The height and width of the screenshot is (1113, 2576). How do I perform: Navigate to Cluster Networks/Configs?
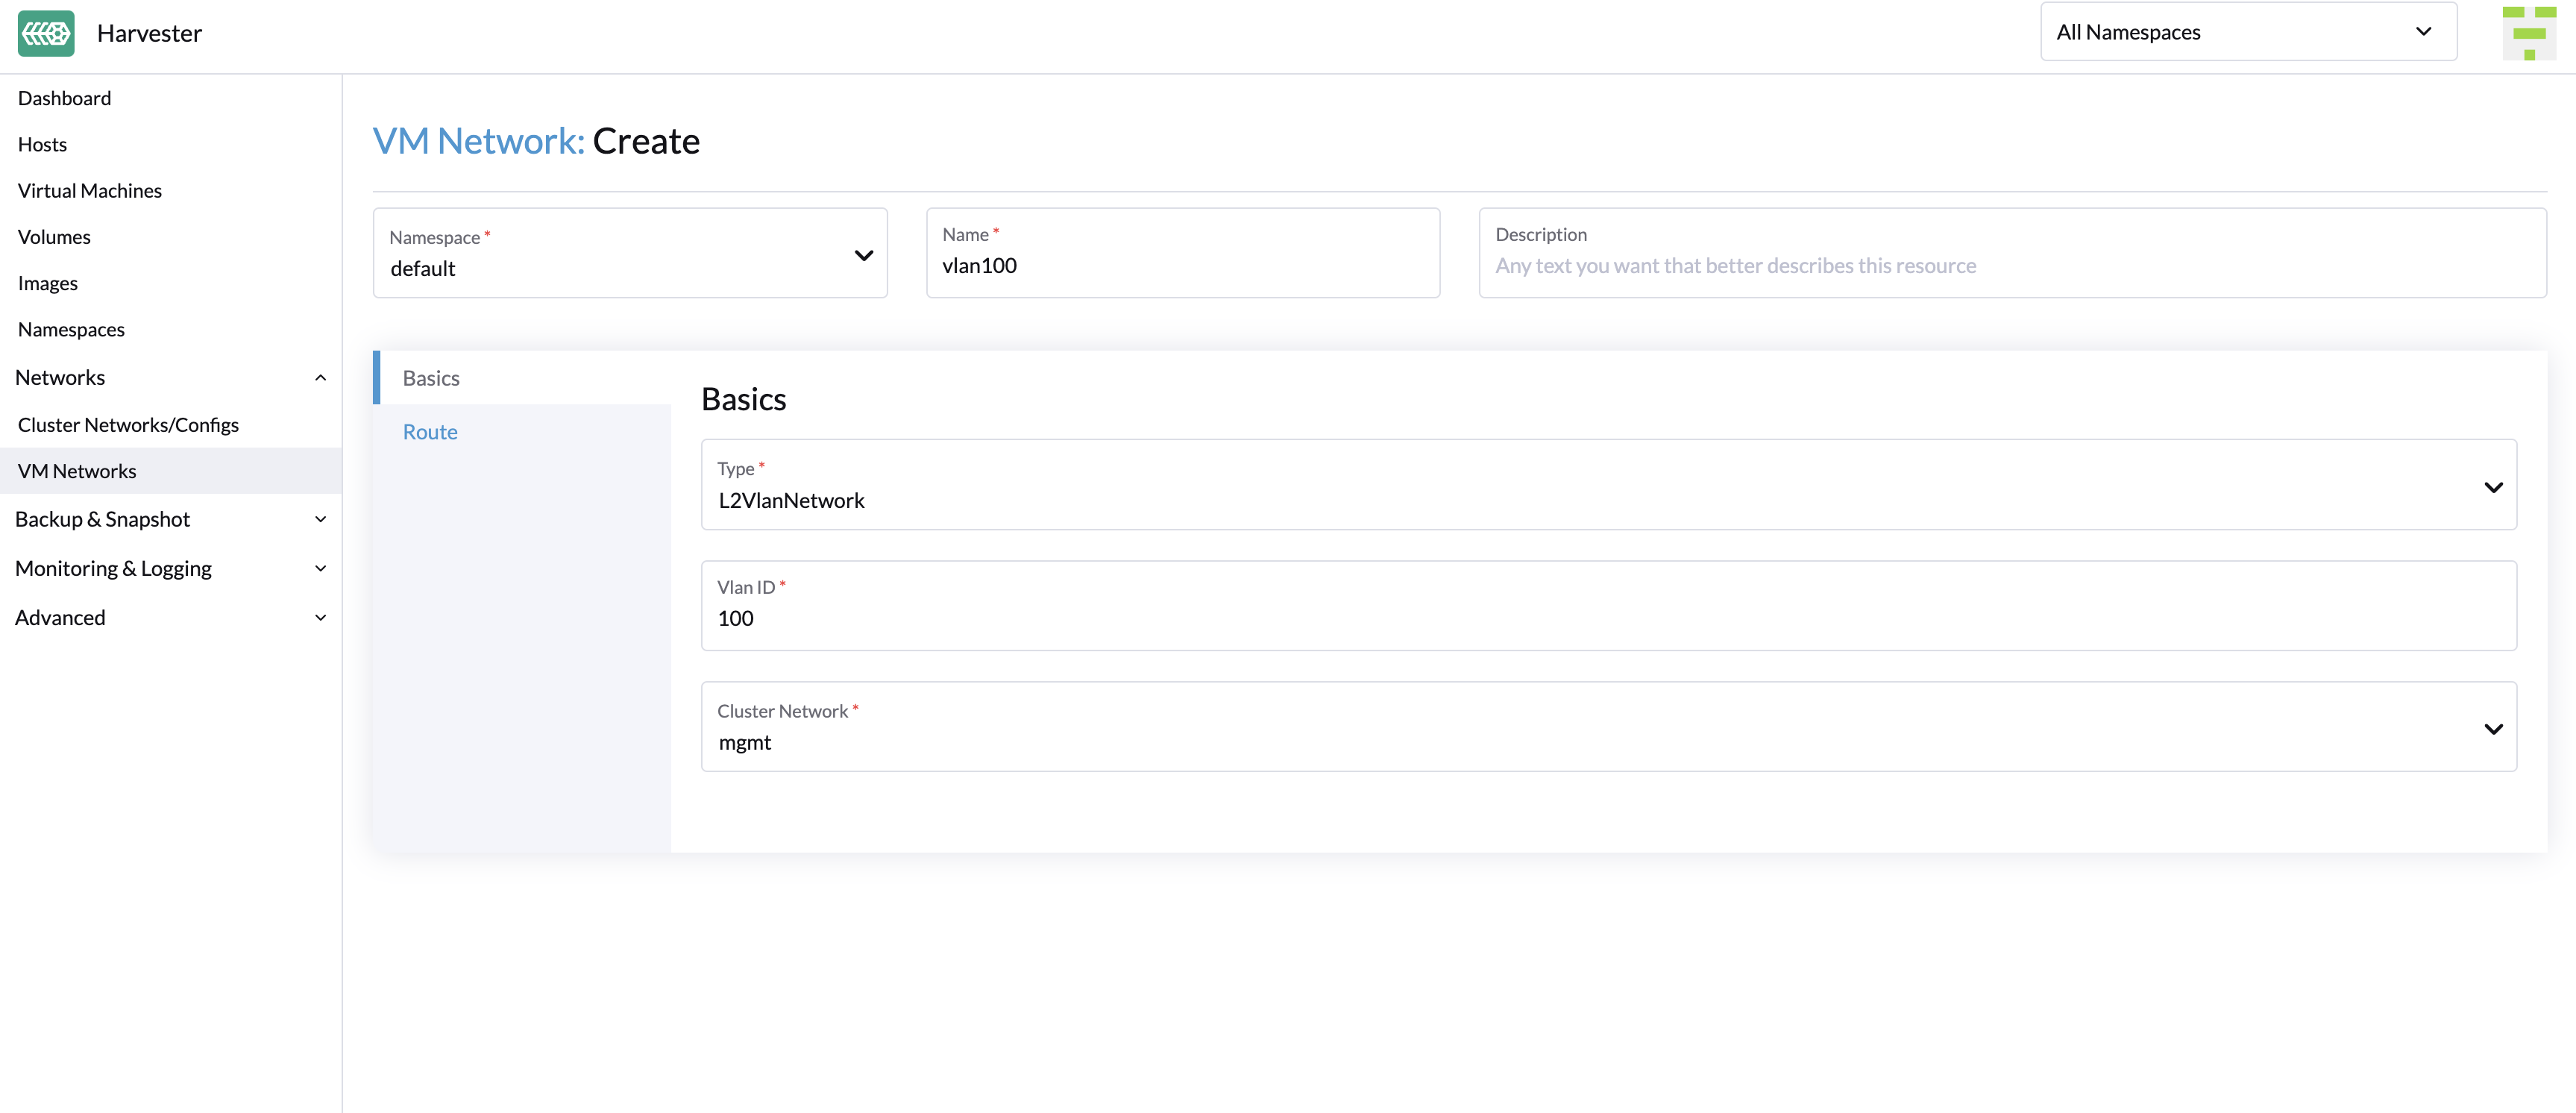(127, 424)
